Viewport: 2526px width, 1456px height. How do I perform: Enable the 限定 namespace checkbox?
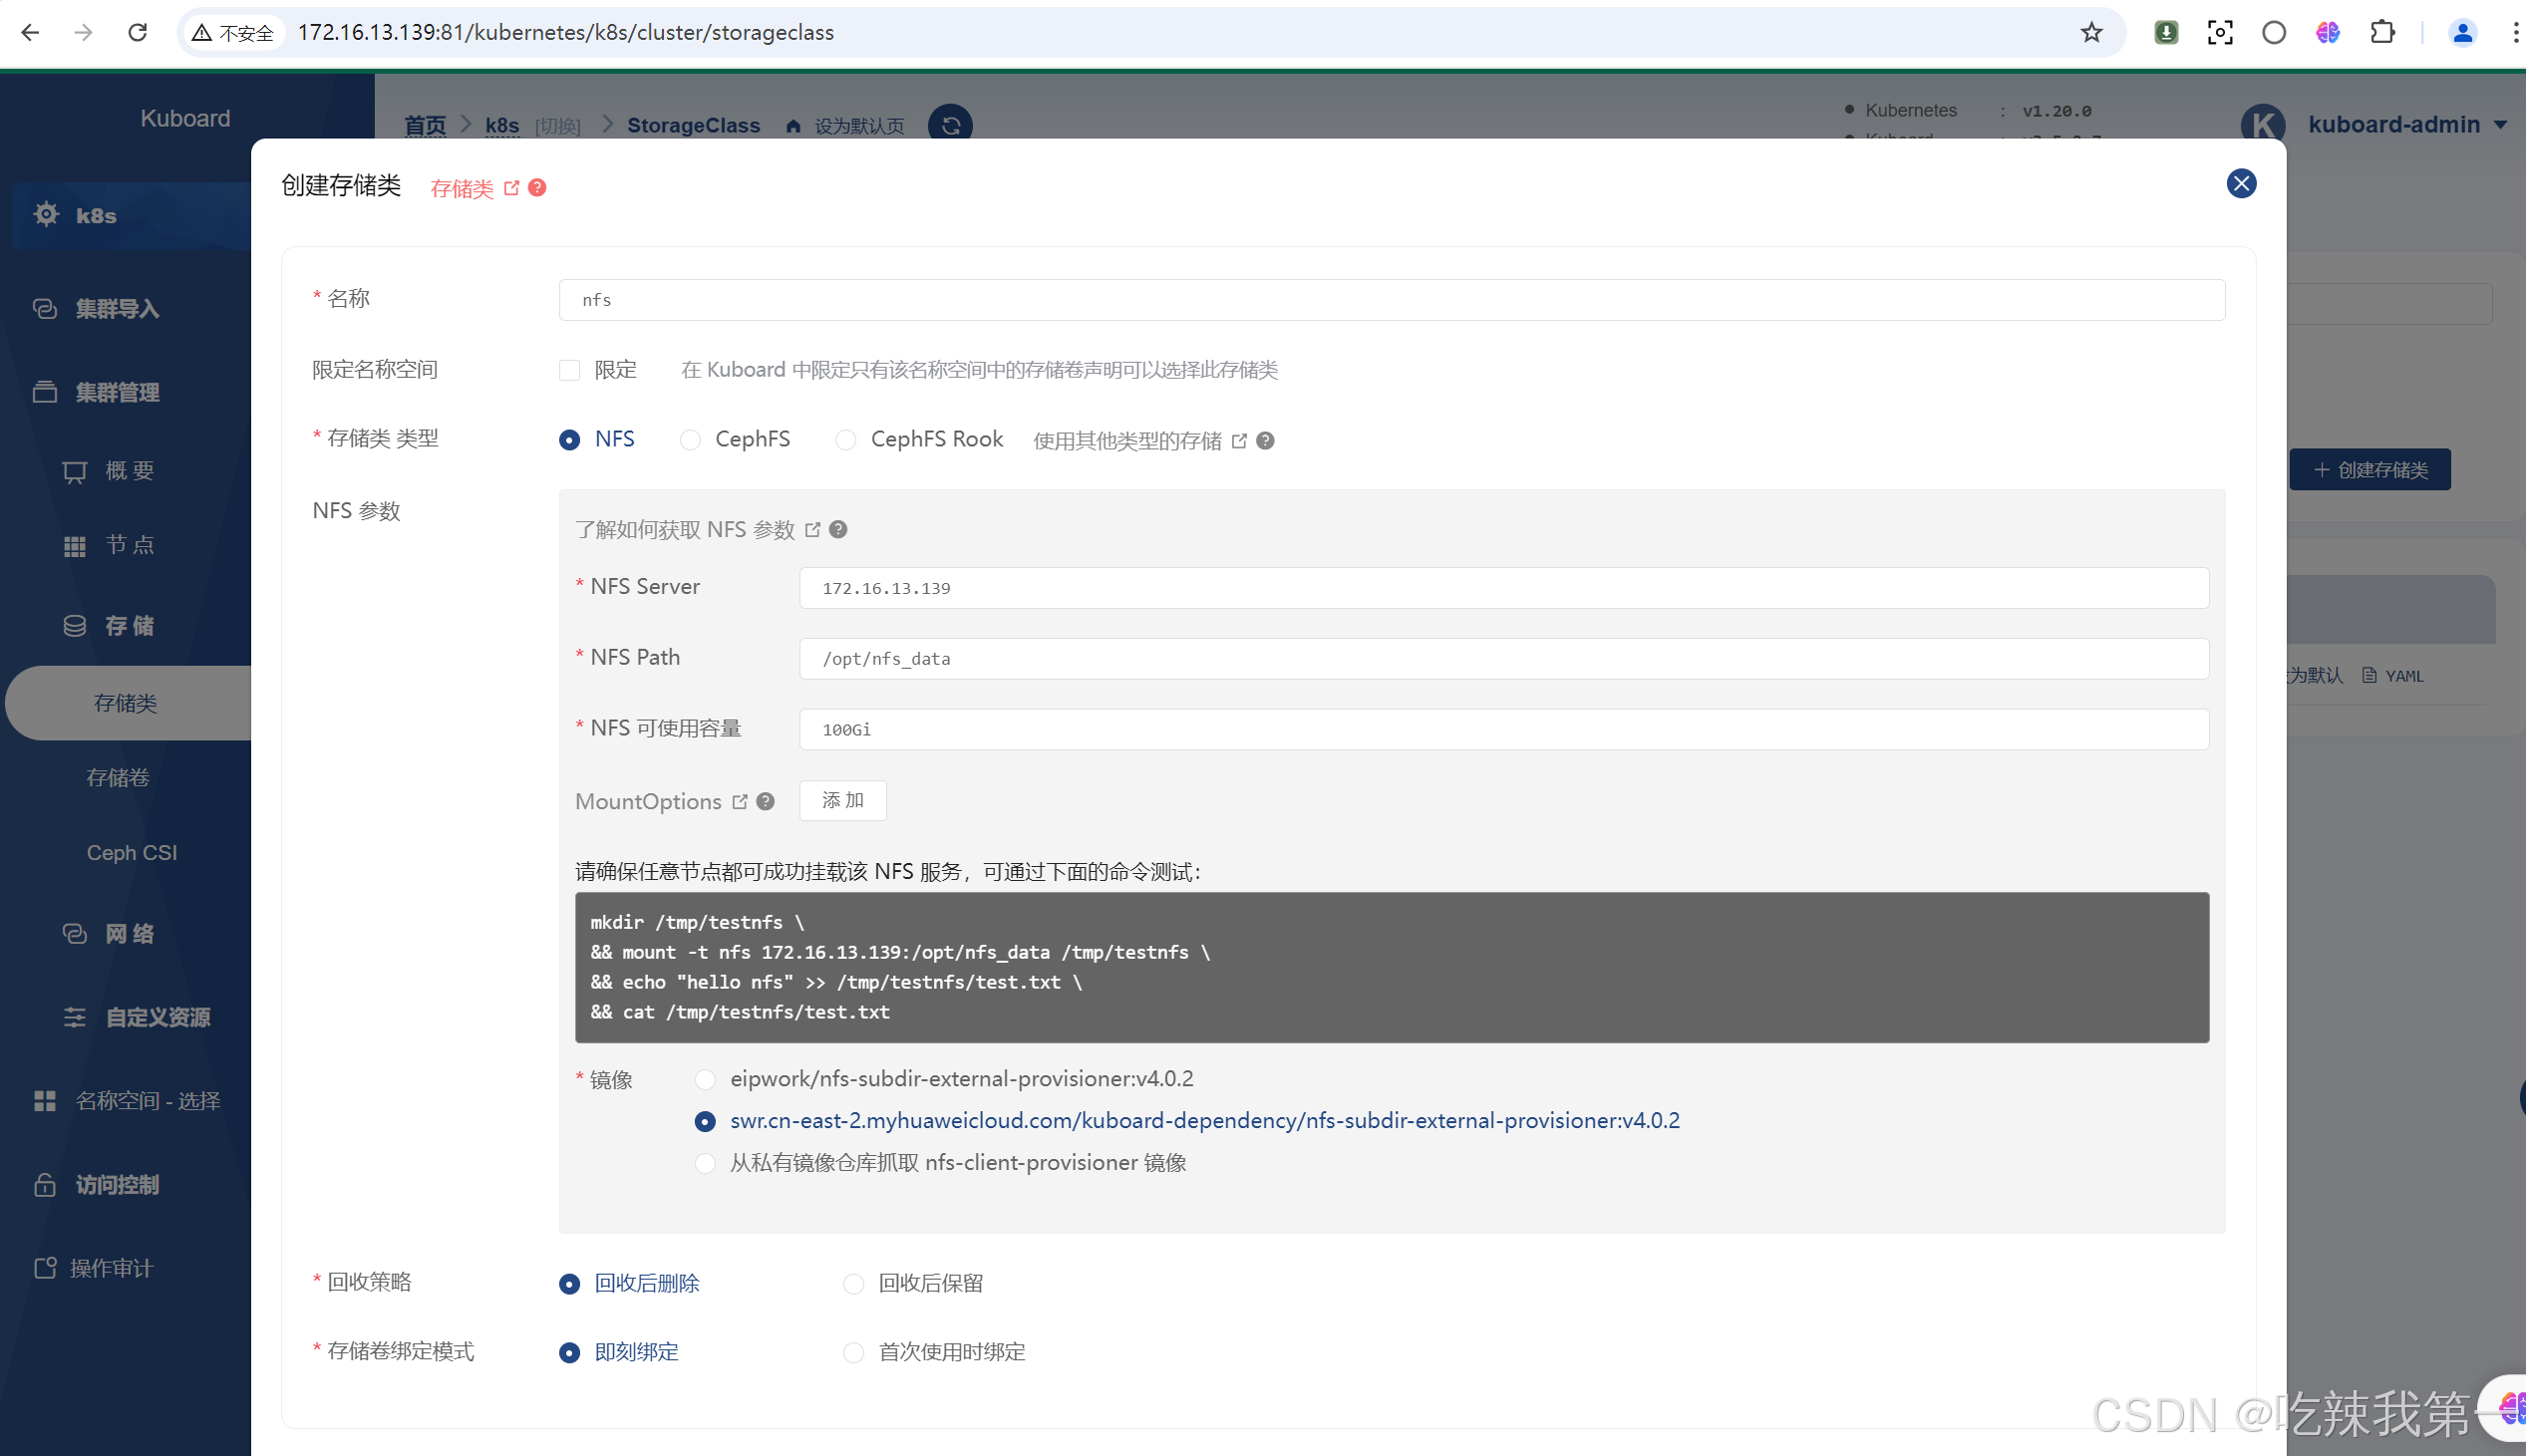pyautogui.click(x=570, y=370)
